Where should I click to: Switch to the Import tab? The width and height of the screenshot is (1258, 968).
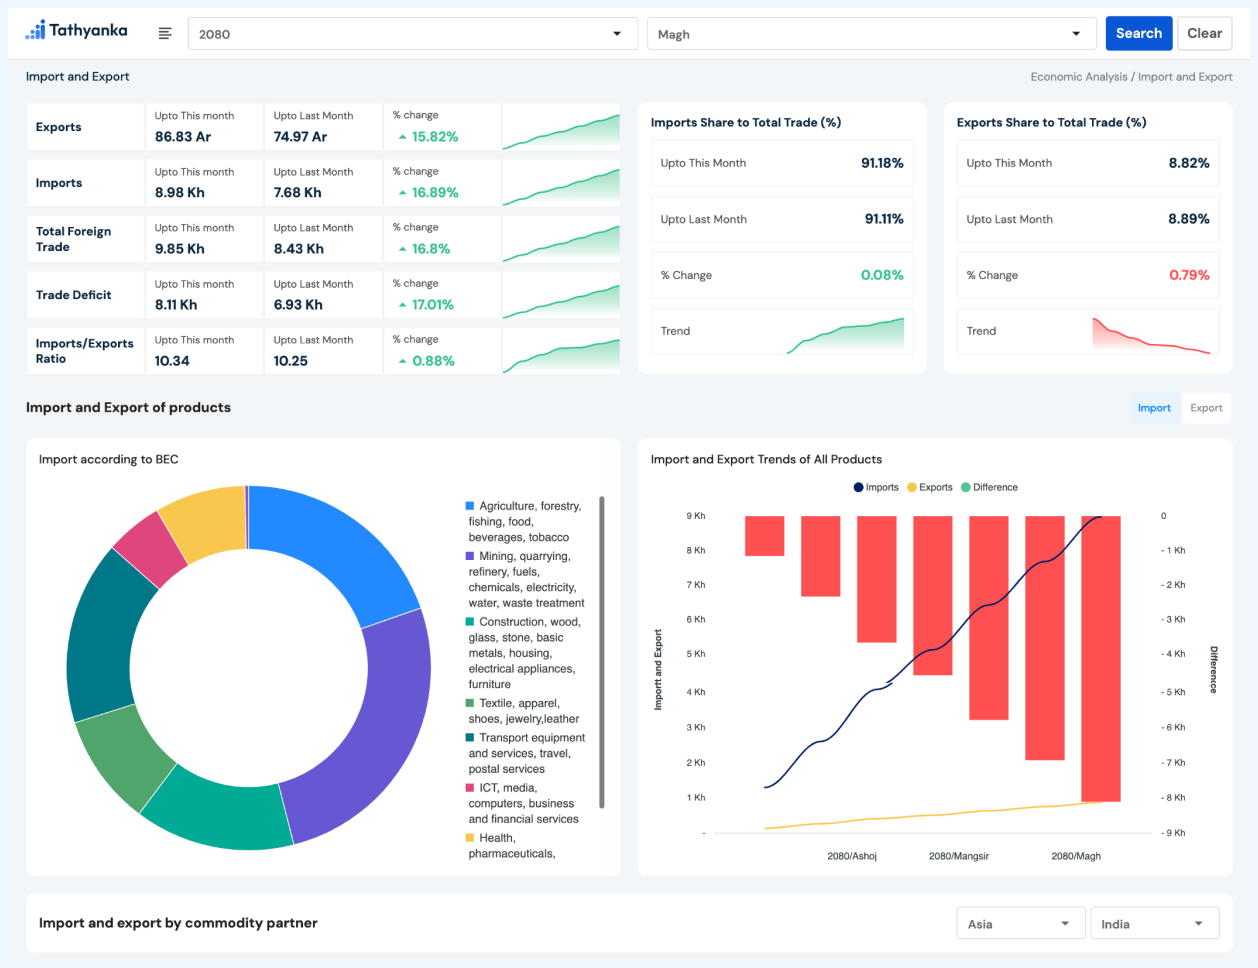(1154, 408)
